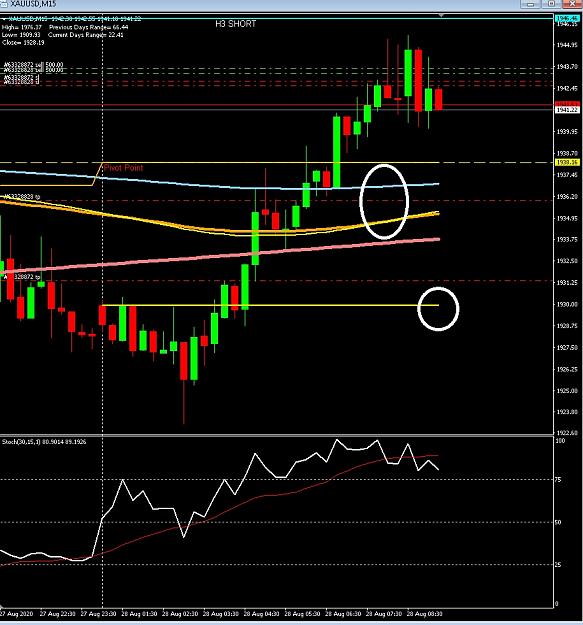
Task: Click the 50 level on Stochastic scale
Action: pyautogui.click(x=560, y=522)
